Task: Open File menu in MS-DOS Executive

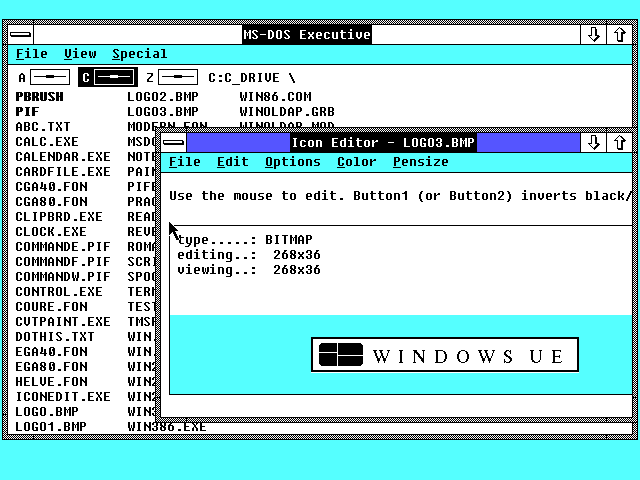Action: (31, 54)
